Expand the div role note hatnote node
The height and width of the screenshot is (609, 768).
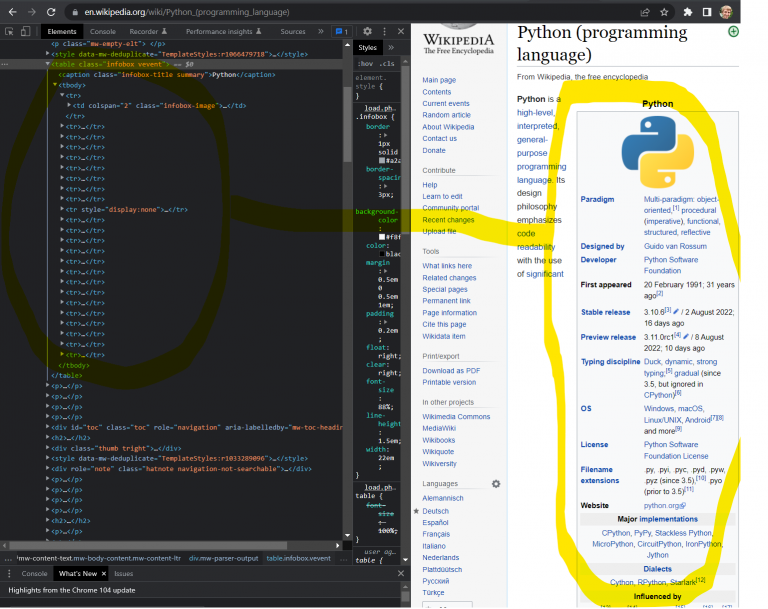pos(48,468)
